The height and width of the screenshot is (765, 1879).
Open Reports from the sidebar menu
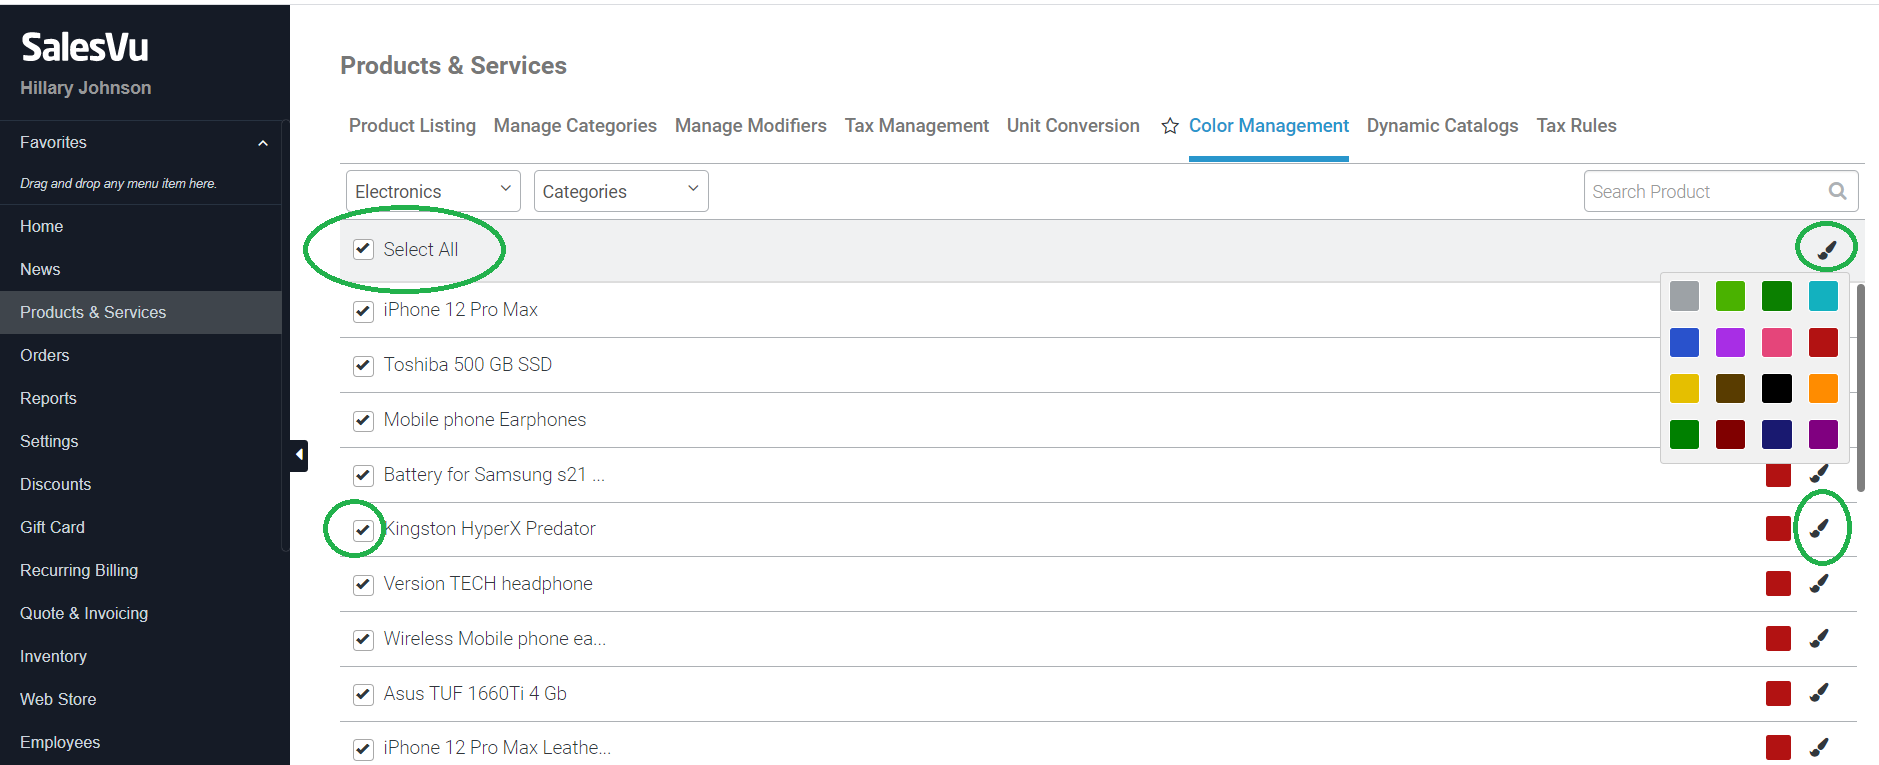click(x=48, y=398)
